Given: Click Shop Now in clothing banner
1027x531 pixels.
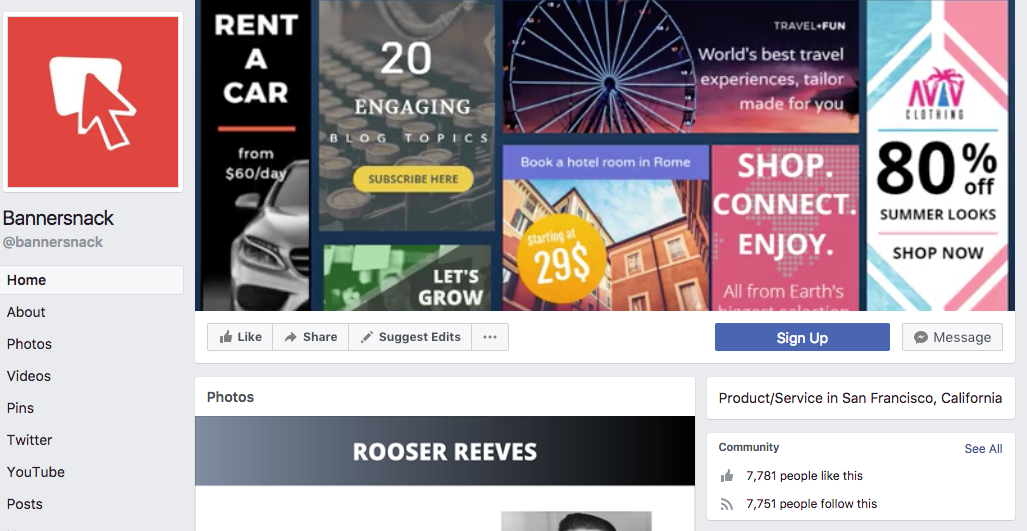Looking at the screenshot, I should point(937,253).
